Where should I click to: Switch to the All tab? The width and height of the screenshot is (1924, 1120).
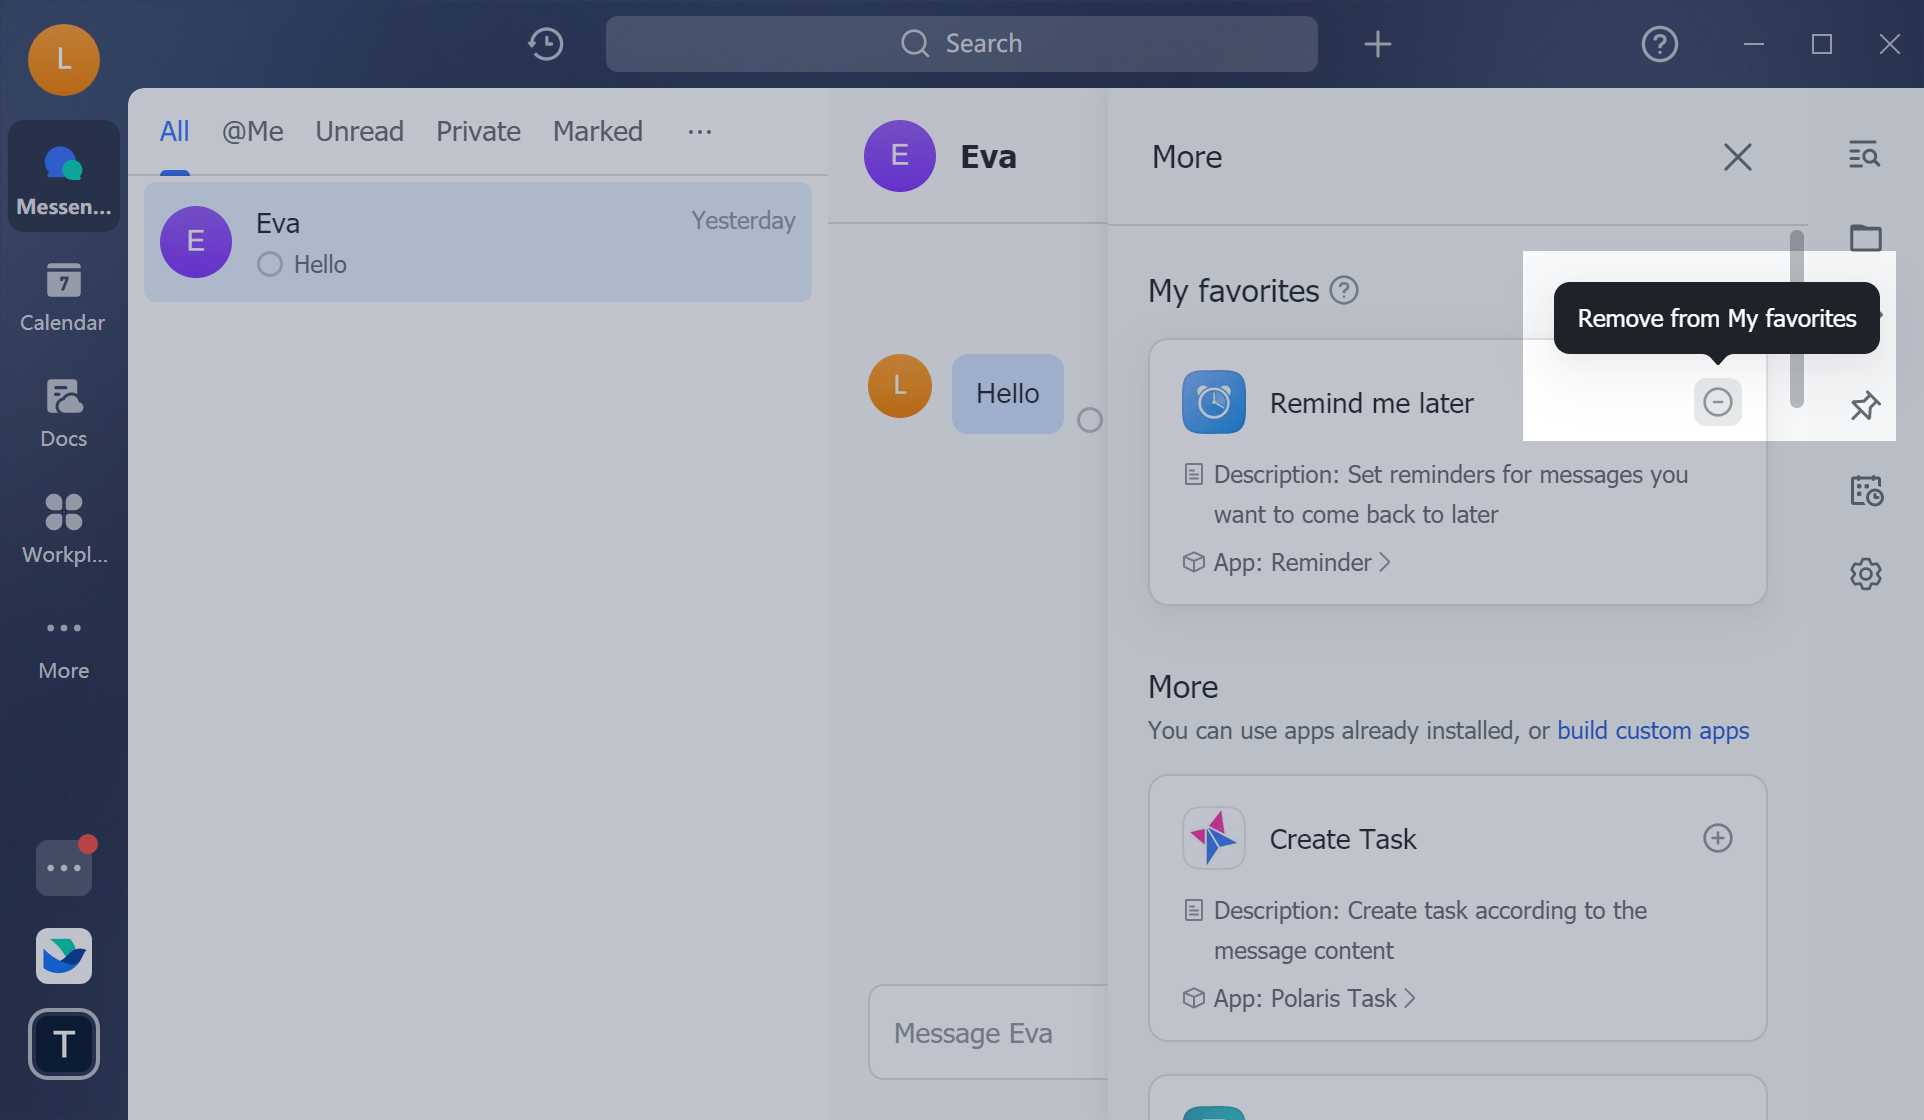pos(174,132)
